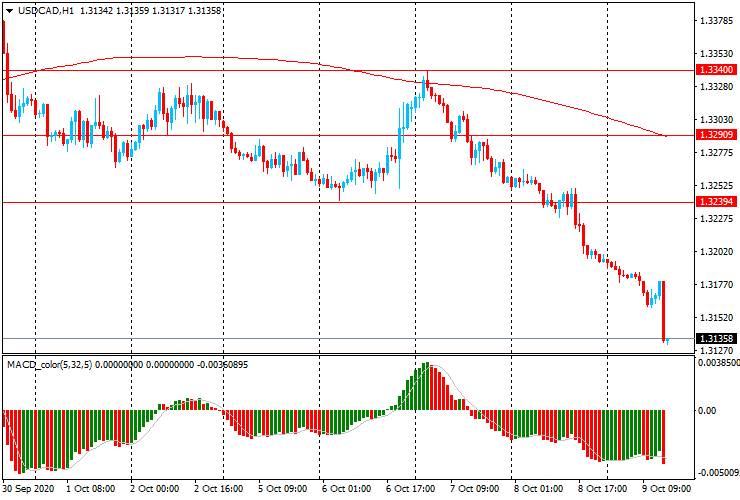Viewport: 740px width, 500px height.
Task: Click the 7 Oct 09:00 time label
Action: pyautogui.click(x=474, y=489)
